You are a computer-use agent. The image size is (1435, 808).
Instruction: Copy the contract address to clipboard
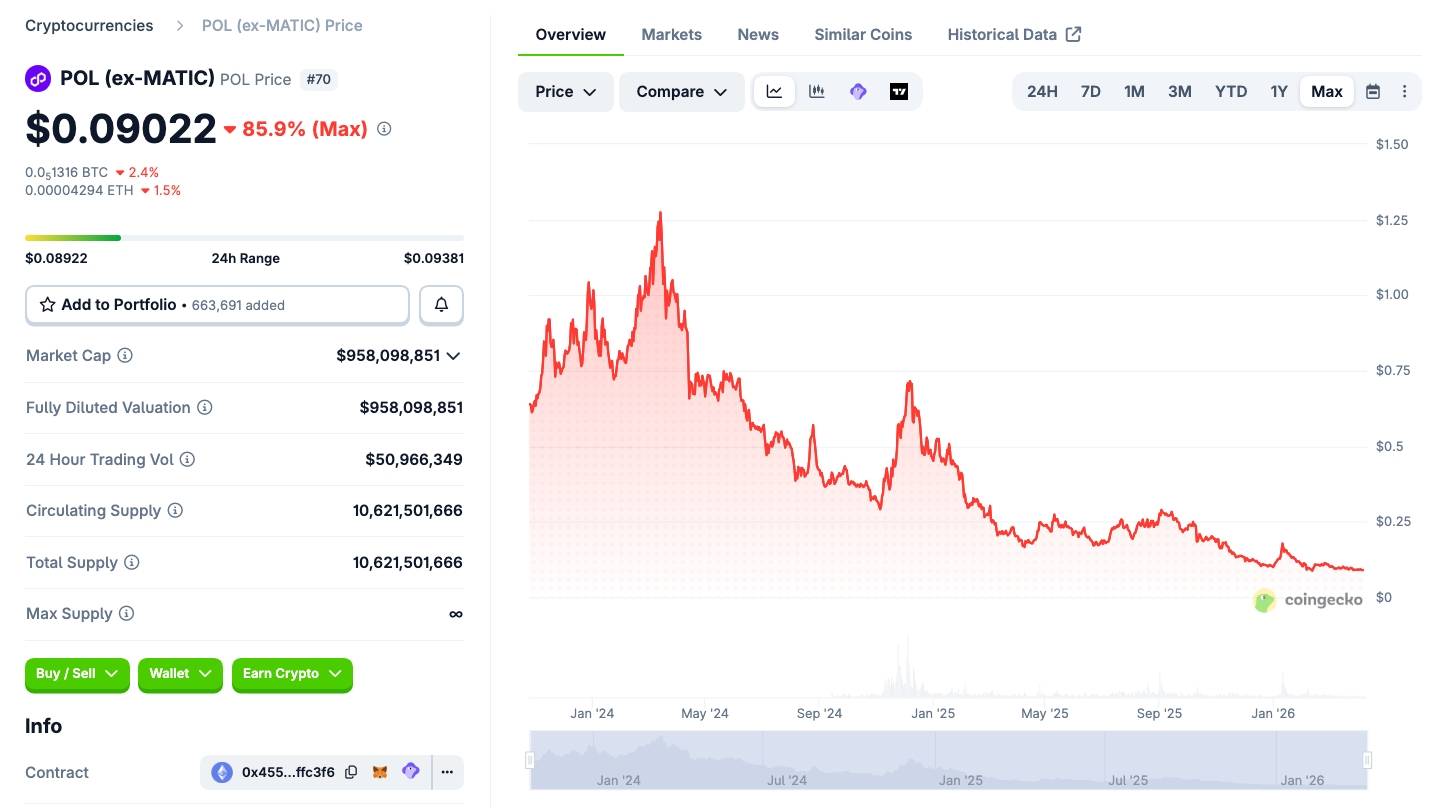[x=351, y=772]
